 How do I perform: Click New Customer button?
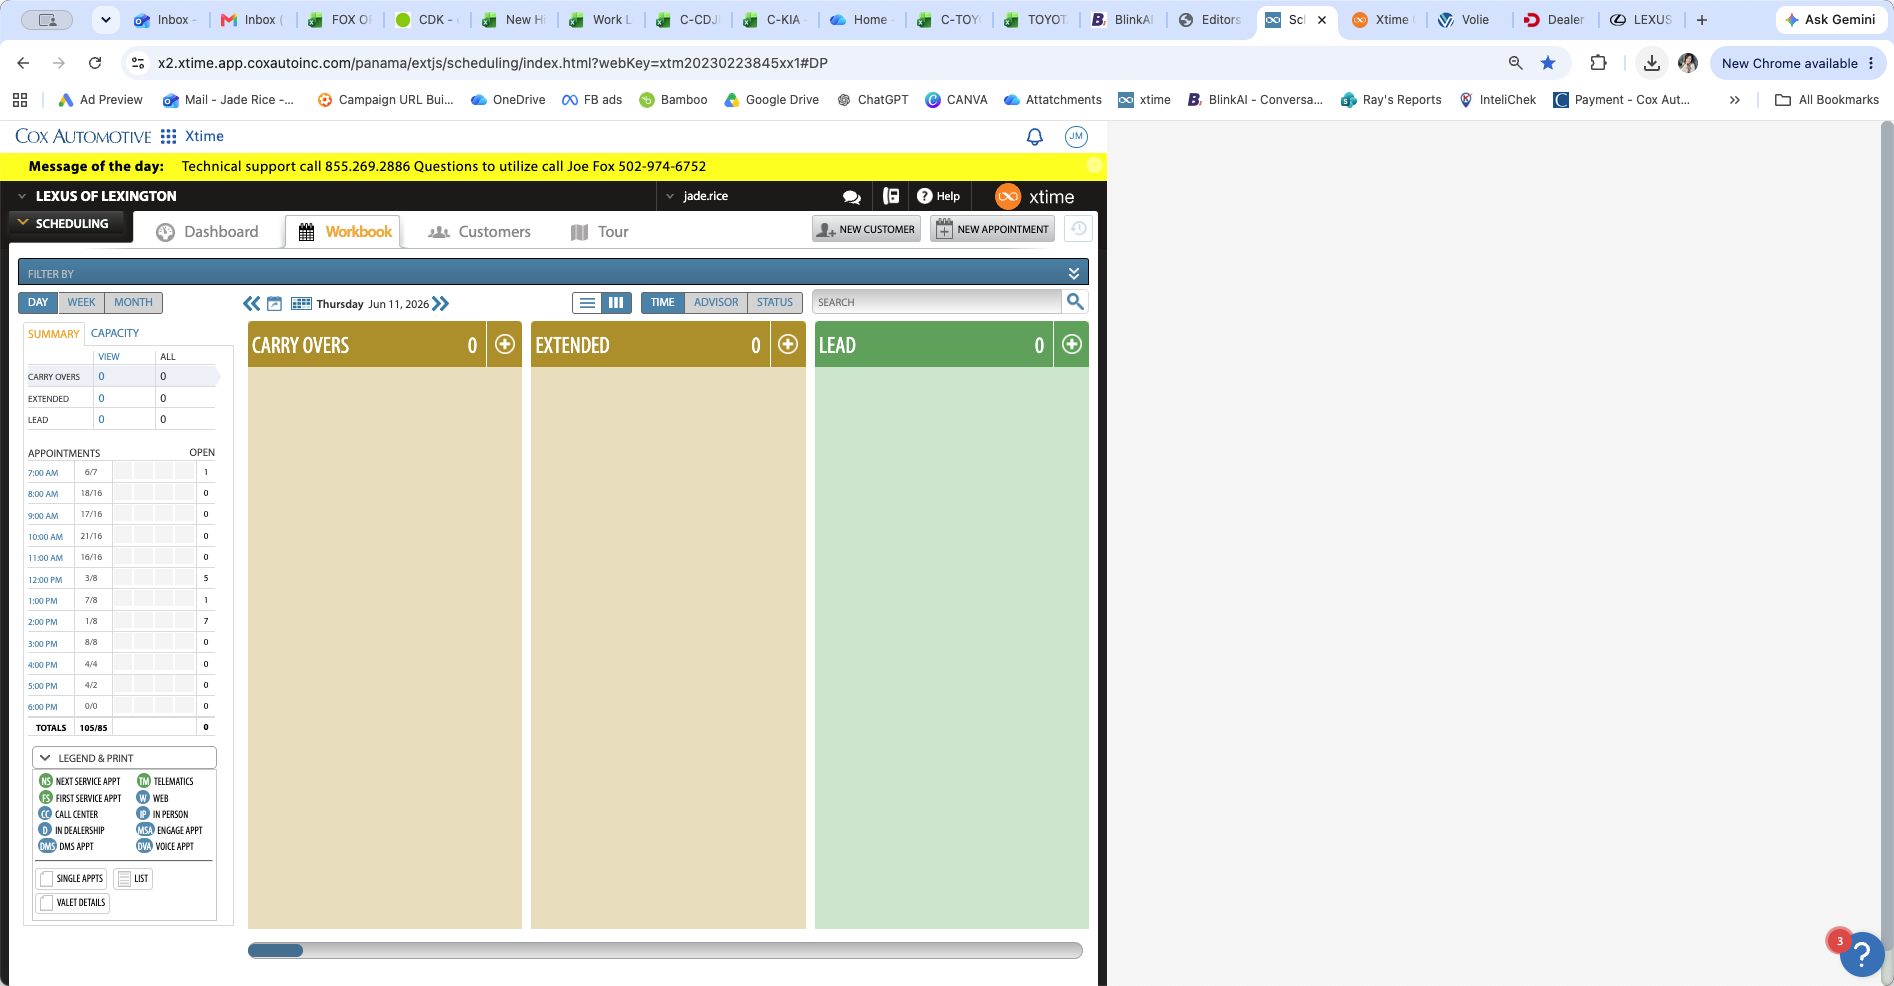866,229
